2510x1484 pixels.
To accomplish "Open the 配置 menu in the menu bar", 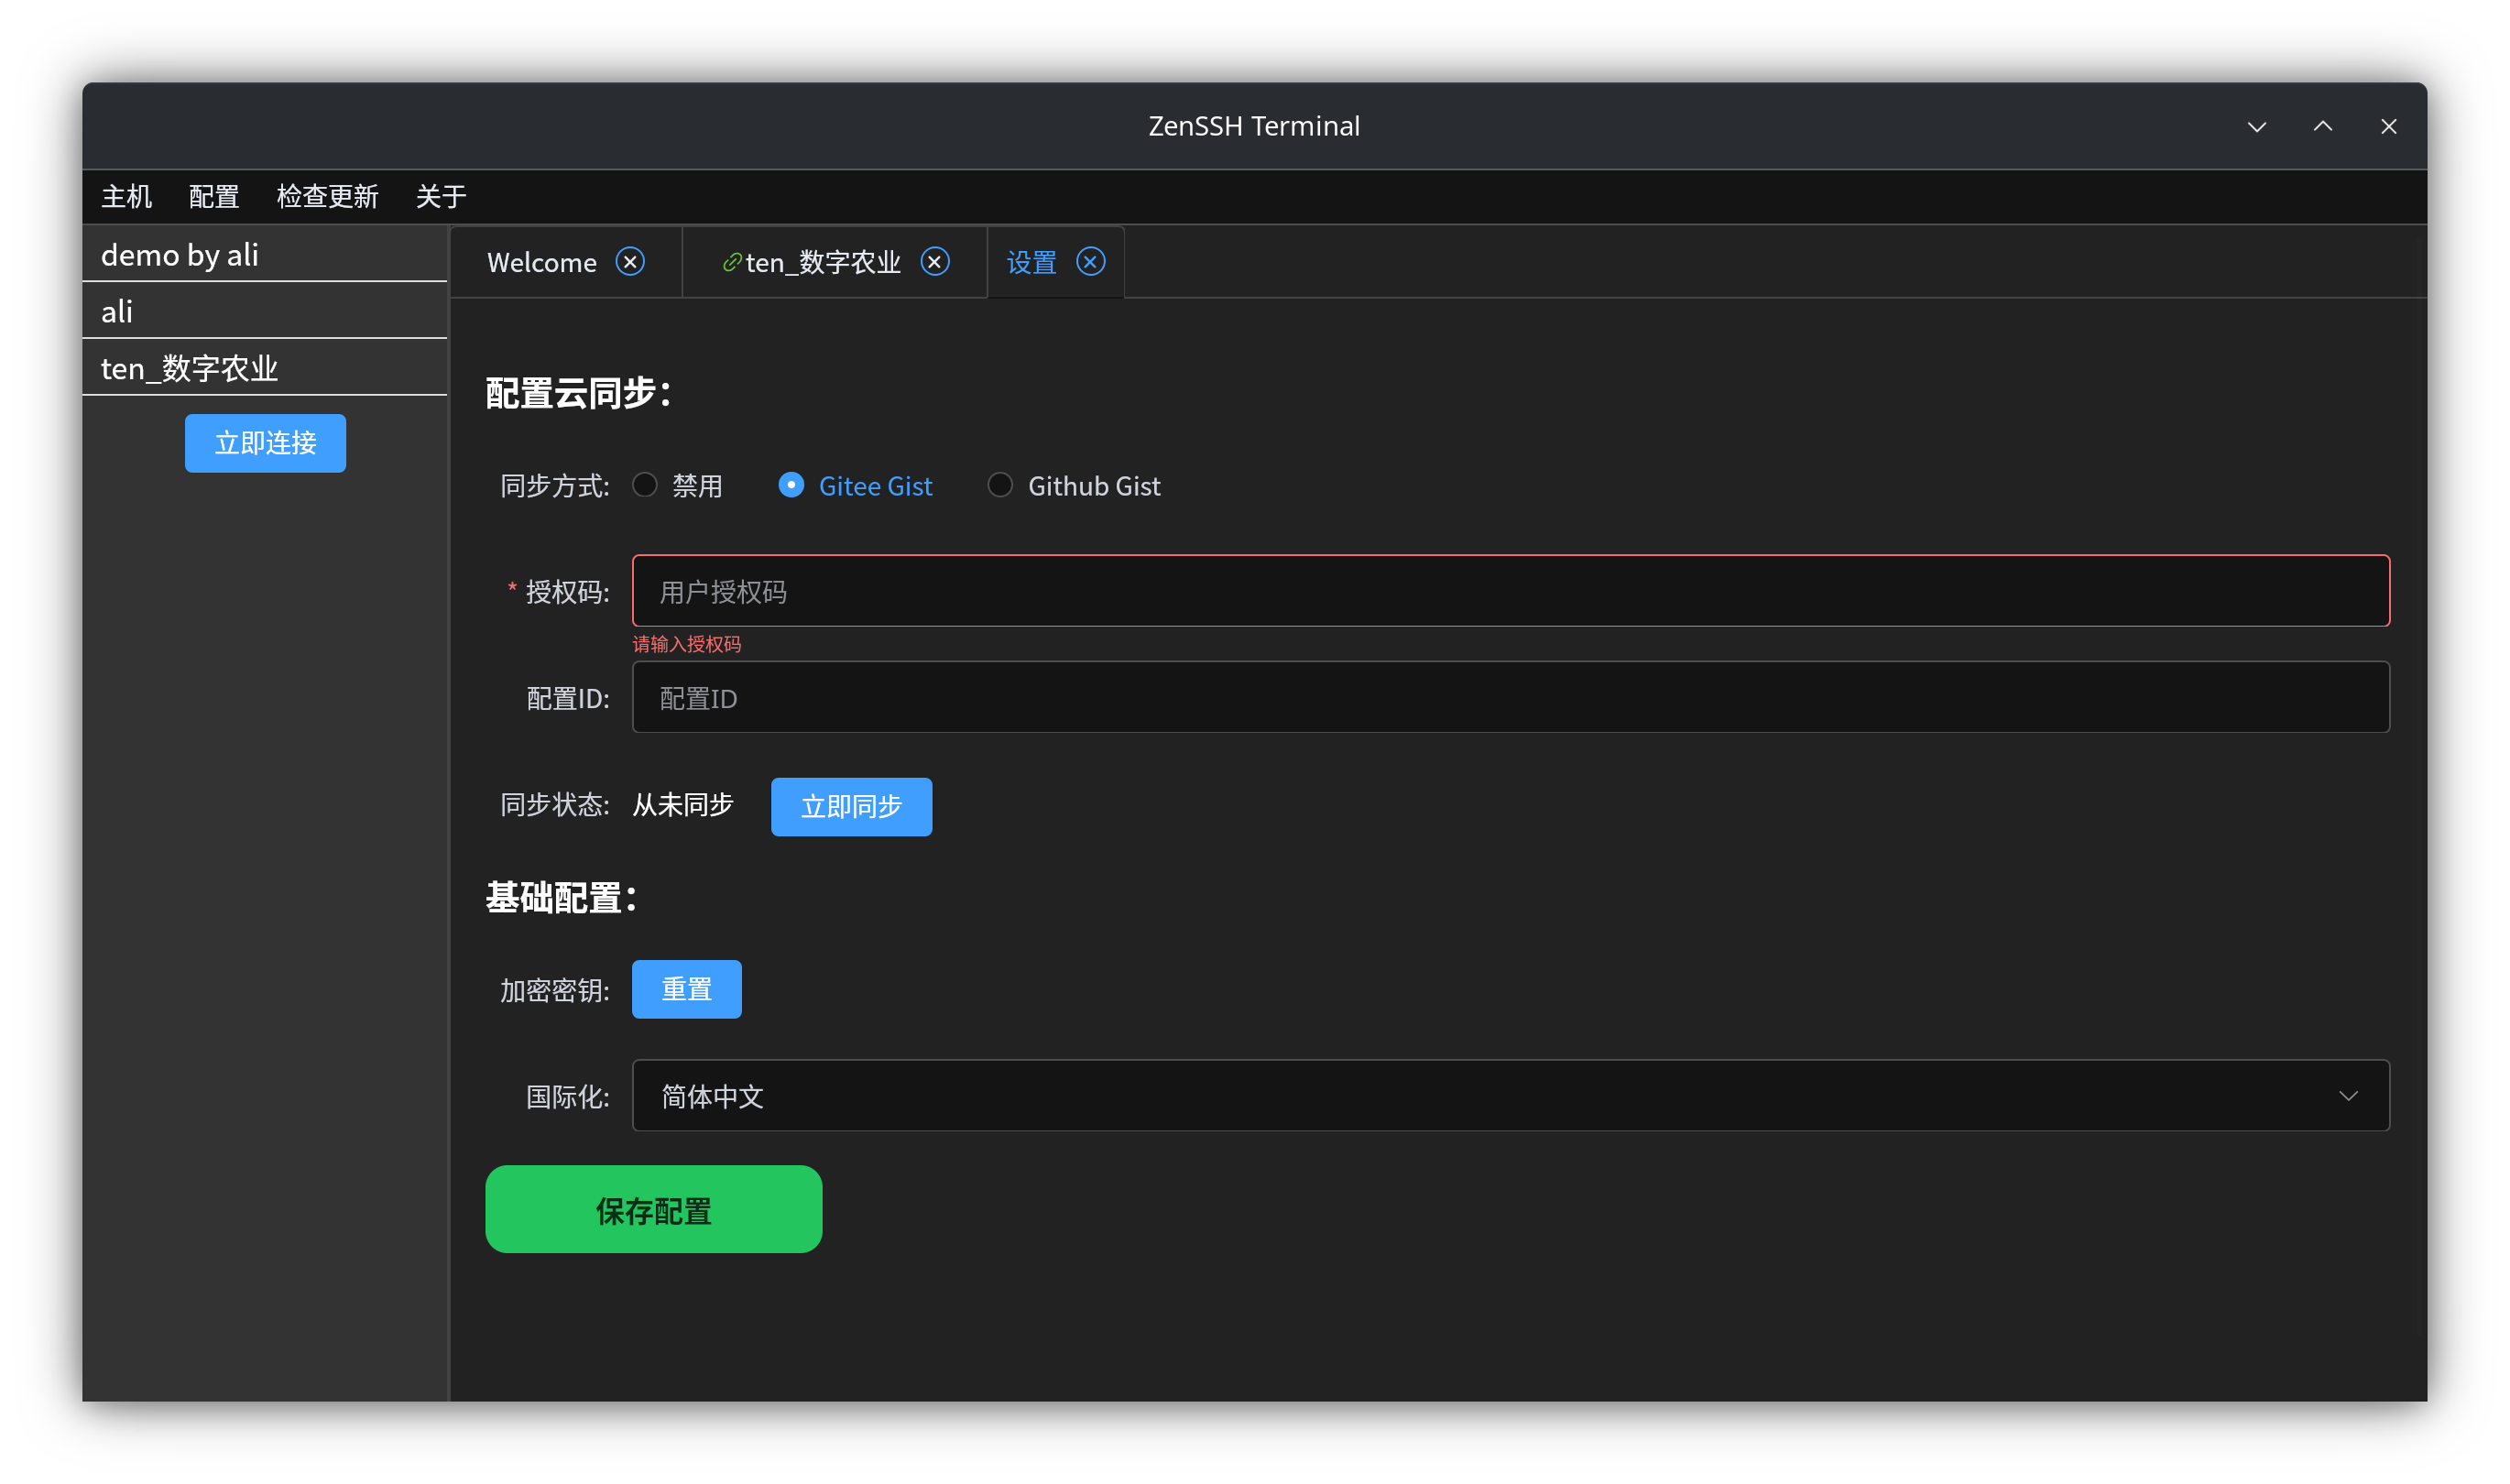I will (214, 197).
